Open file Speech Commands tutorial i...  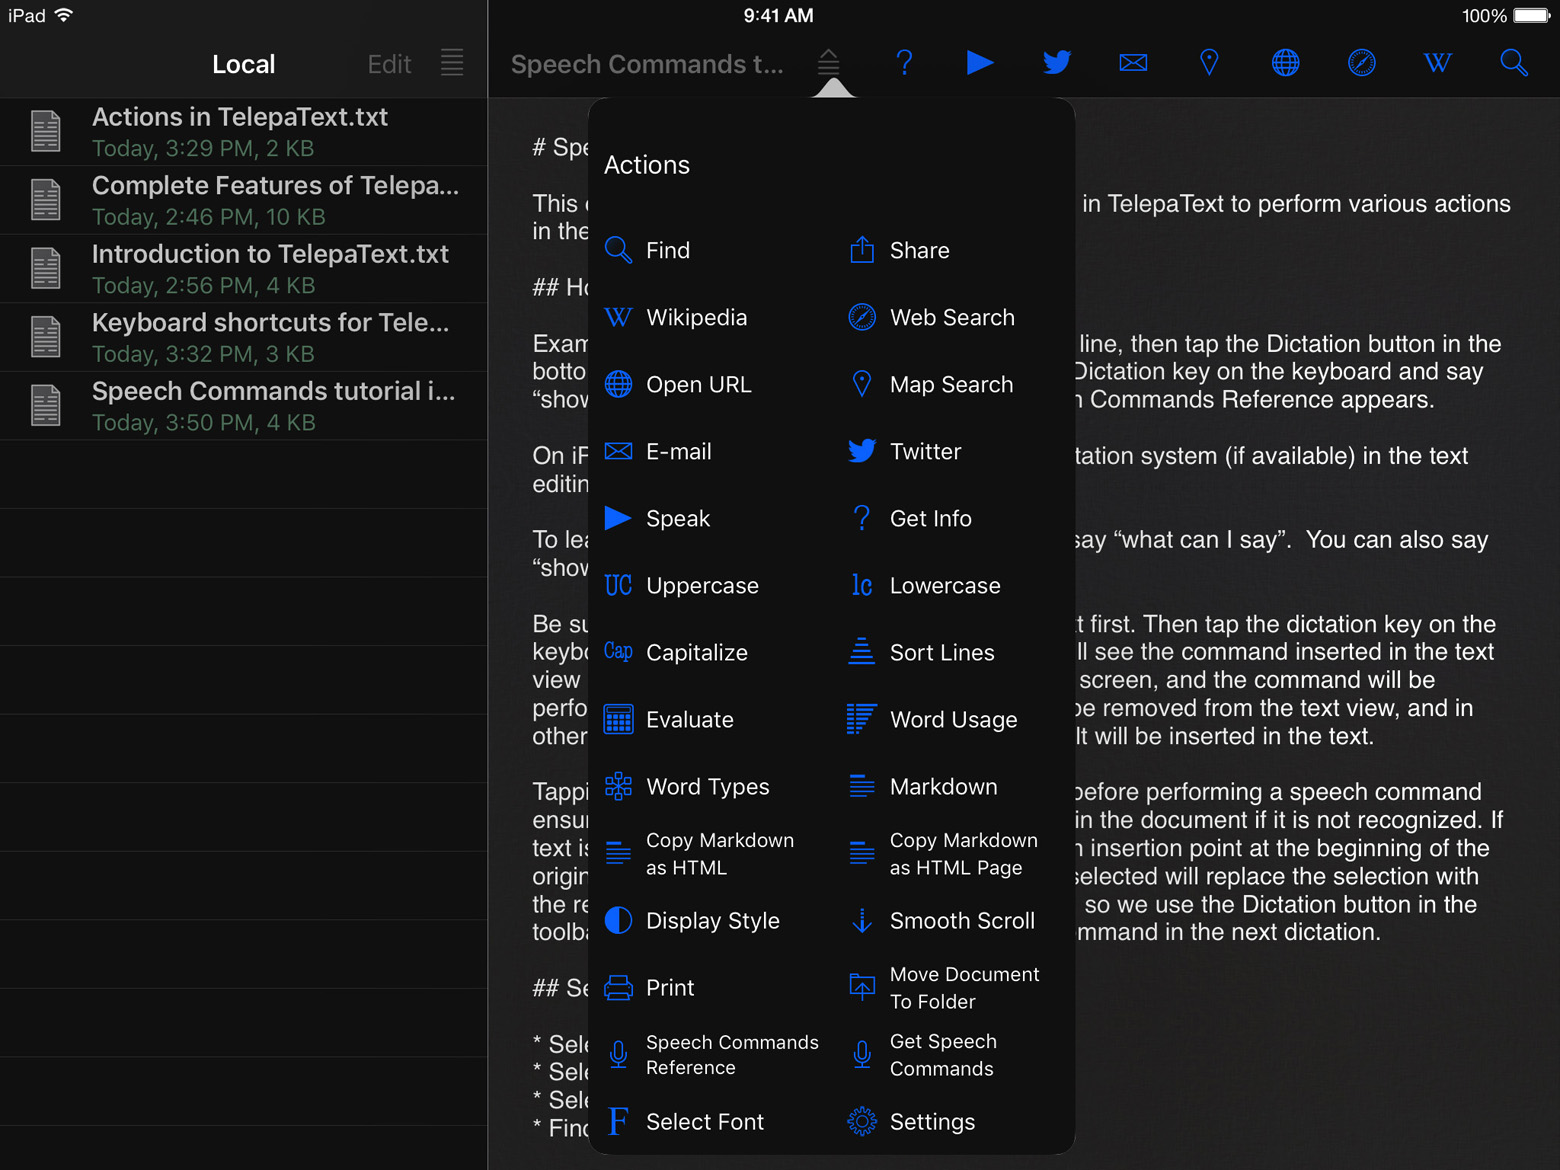(244, 406)
